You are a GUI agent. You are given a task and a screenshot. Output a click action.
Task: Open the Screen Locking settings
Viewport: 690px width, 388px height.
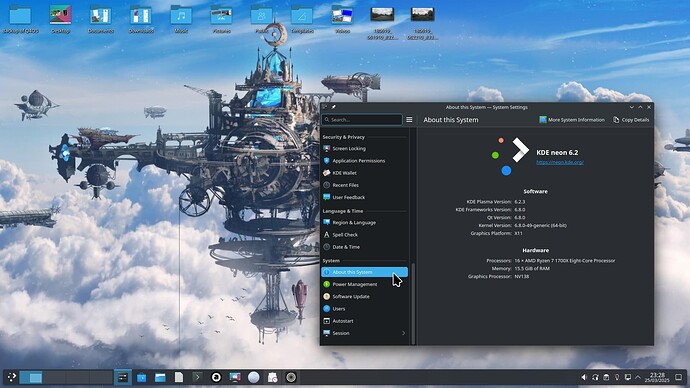tap(364, 149)
